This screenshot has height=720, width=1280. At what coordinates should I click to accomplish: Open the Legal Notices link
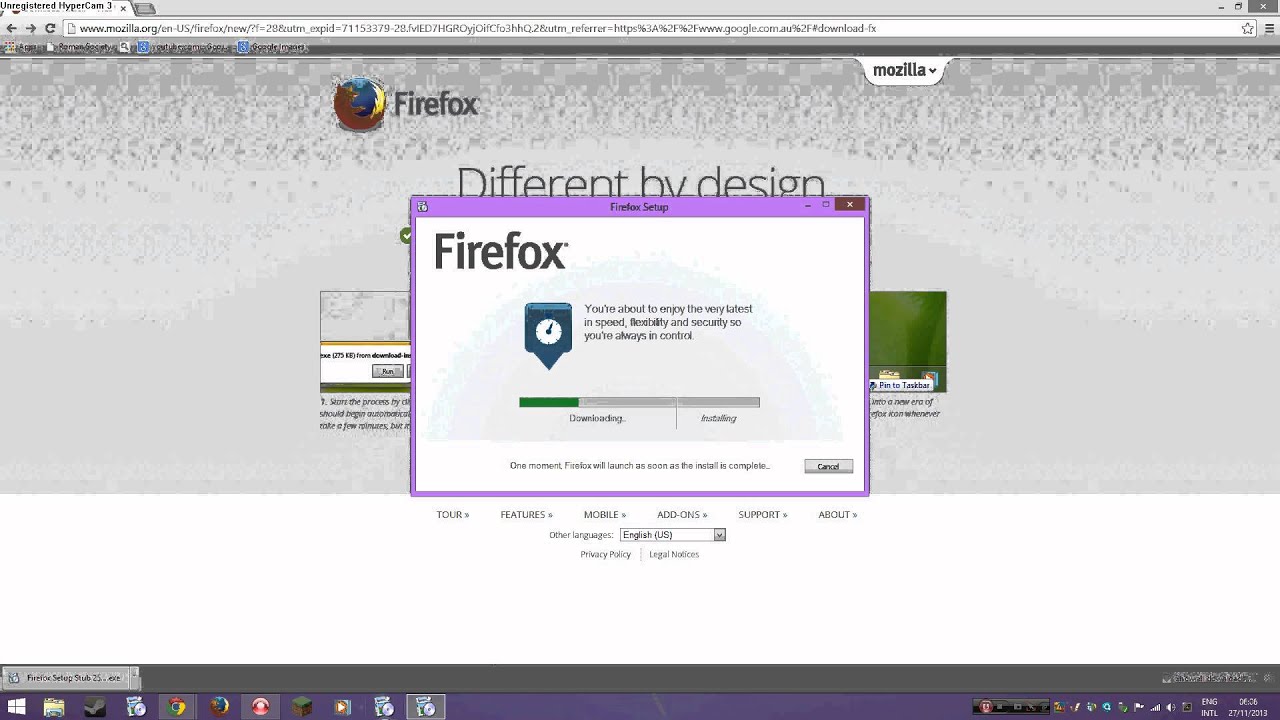674,554
